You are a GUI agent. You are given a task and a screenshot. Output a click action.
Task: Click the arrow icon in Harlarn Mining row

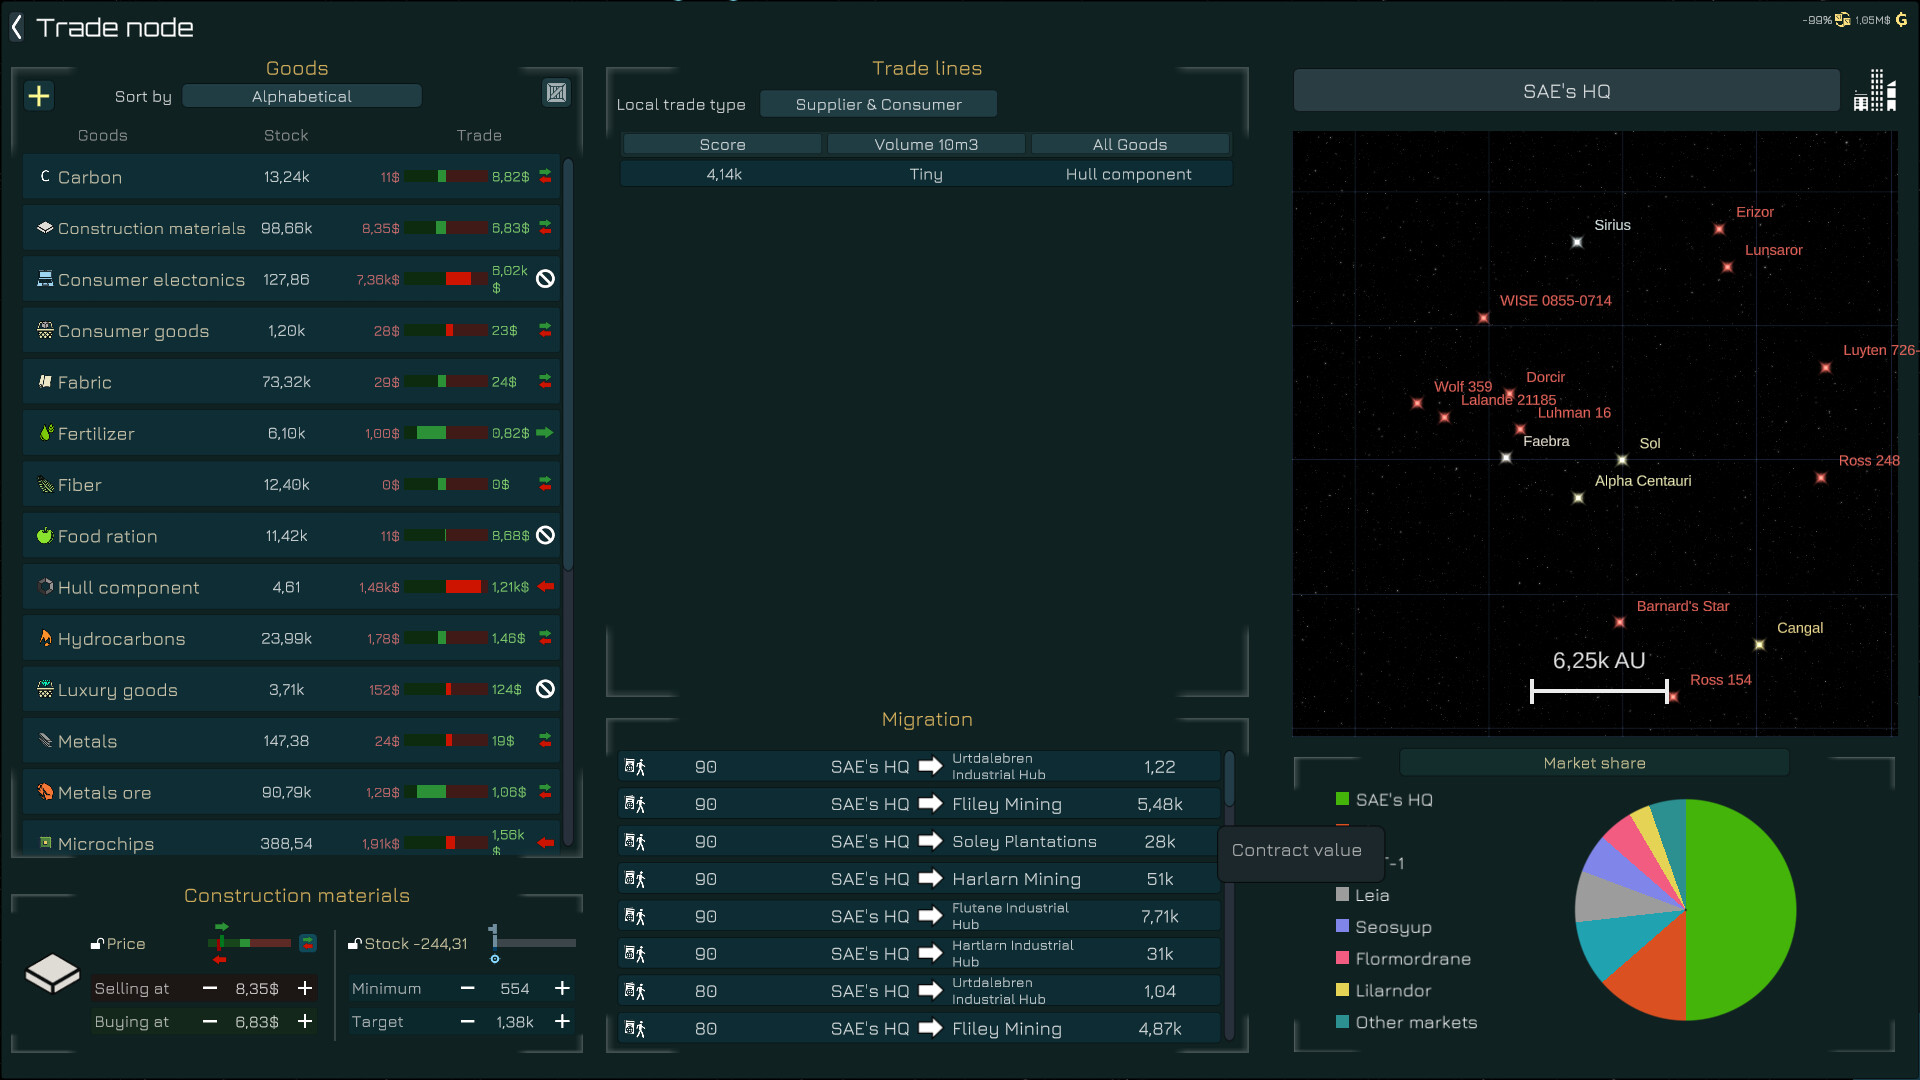click(930, 879)
